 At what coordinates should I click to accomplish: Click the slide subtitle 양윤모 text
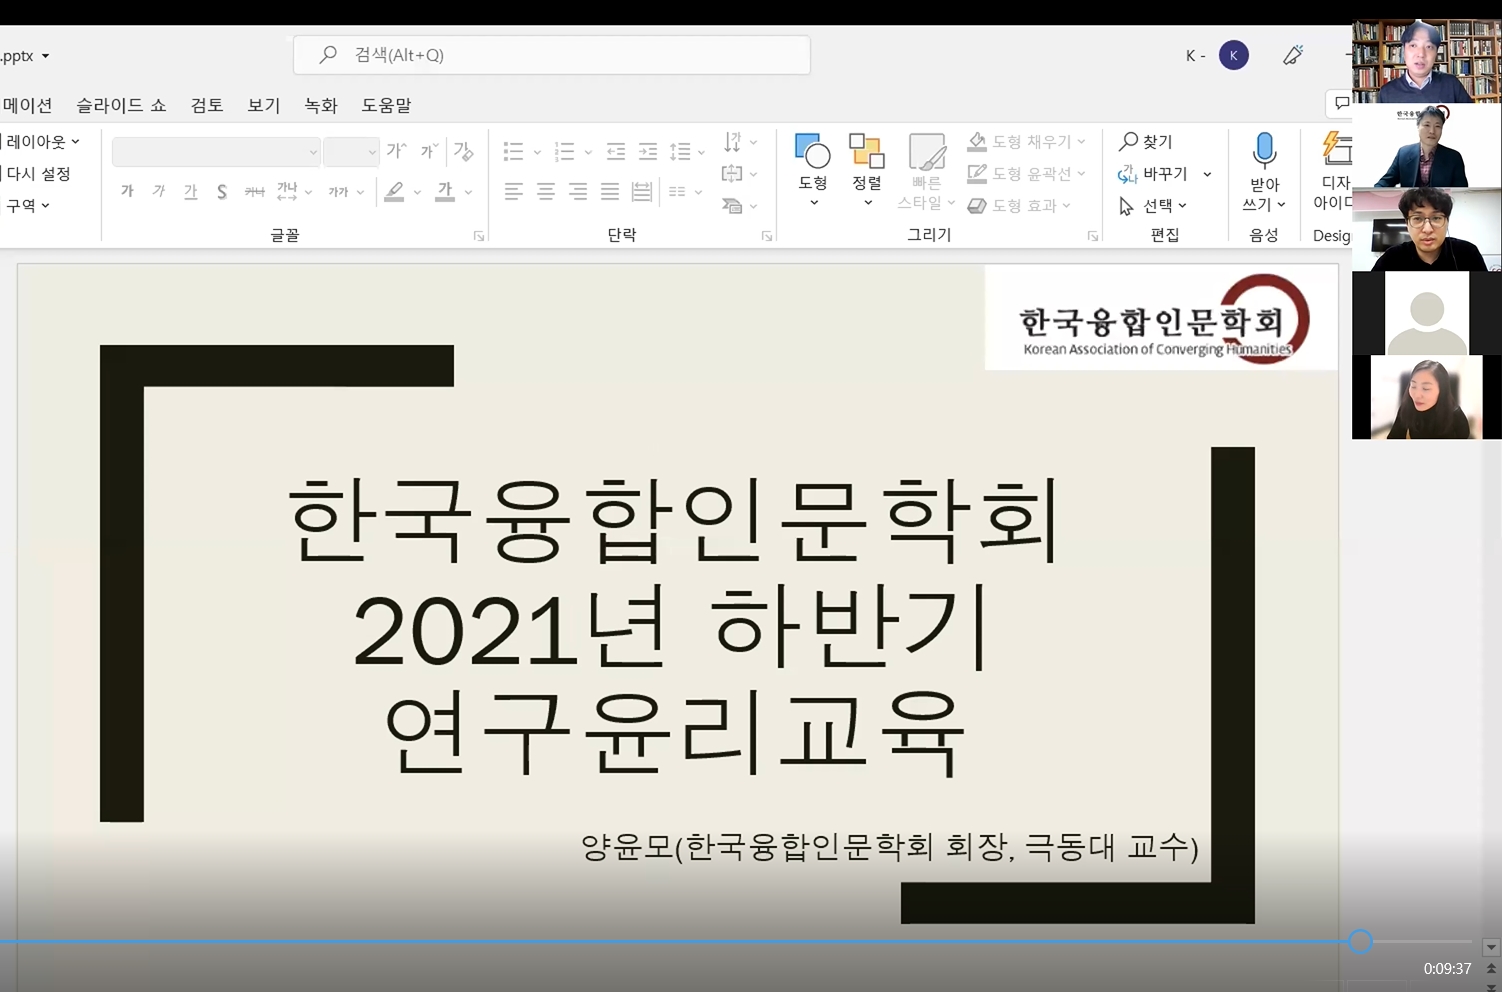point(889,847)
